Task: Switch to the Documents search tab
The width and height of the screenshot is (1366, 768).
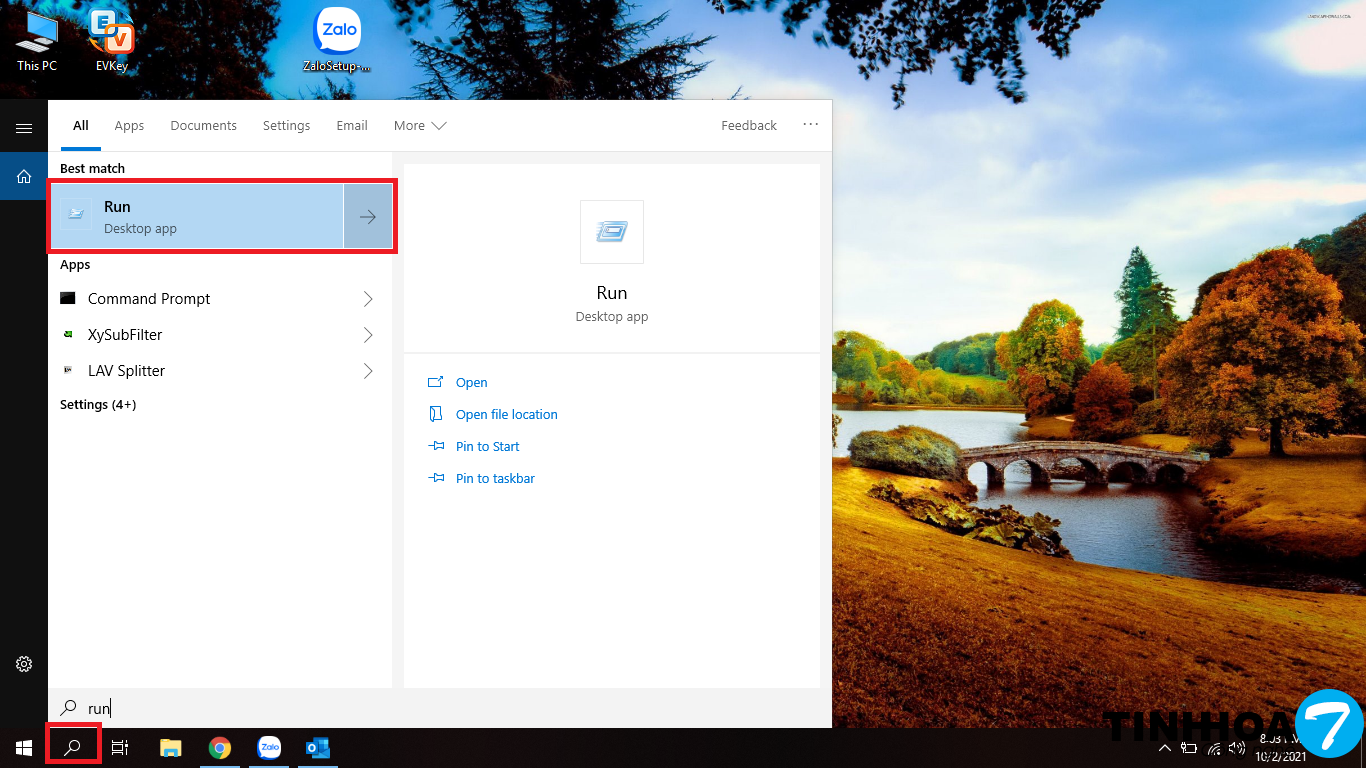Action: [x=203, y=126]
